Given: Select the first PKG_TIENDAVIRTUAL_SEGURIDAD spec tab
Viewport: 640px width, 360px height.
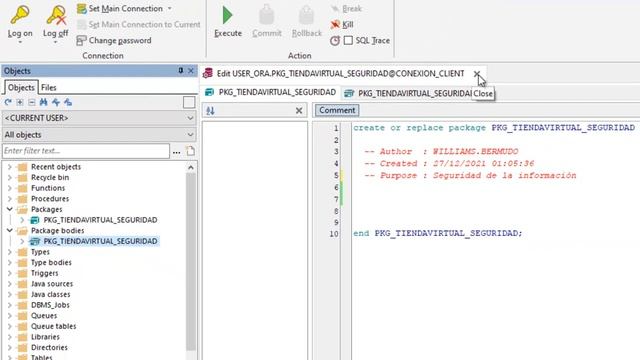Looking at the screenshot, I should click(x=271, y=92).
